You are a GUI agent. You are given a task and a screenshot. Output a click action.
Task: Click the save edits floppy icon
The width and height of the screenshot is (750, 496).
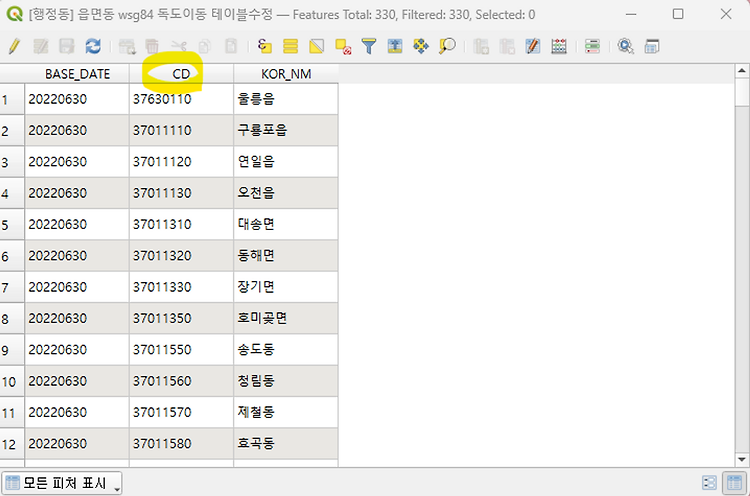[x=66, y=46]
